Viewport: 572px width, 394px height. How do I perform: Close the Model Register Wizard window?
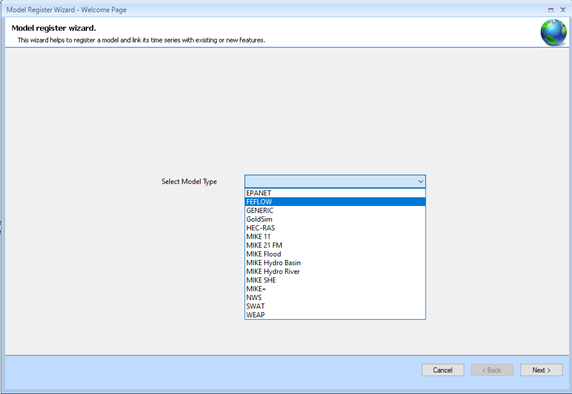(x=563, y=10)
